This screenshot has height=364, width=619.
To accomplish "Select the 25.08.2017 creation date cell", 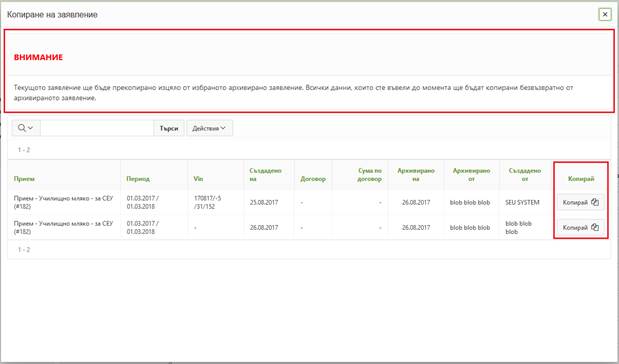I will point(264,202).
